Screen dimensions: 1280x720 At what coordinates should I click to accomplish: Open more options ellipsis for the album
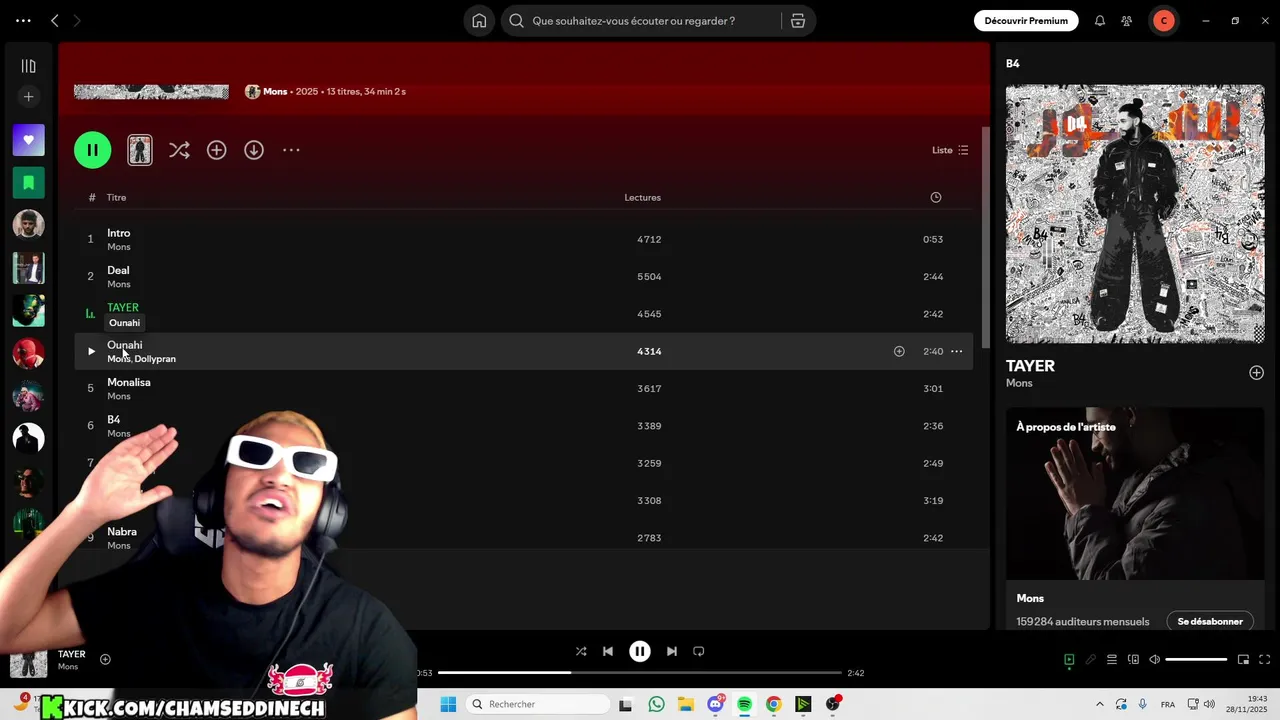pyautogui.click(x=291, y=150)
